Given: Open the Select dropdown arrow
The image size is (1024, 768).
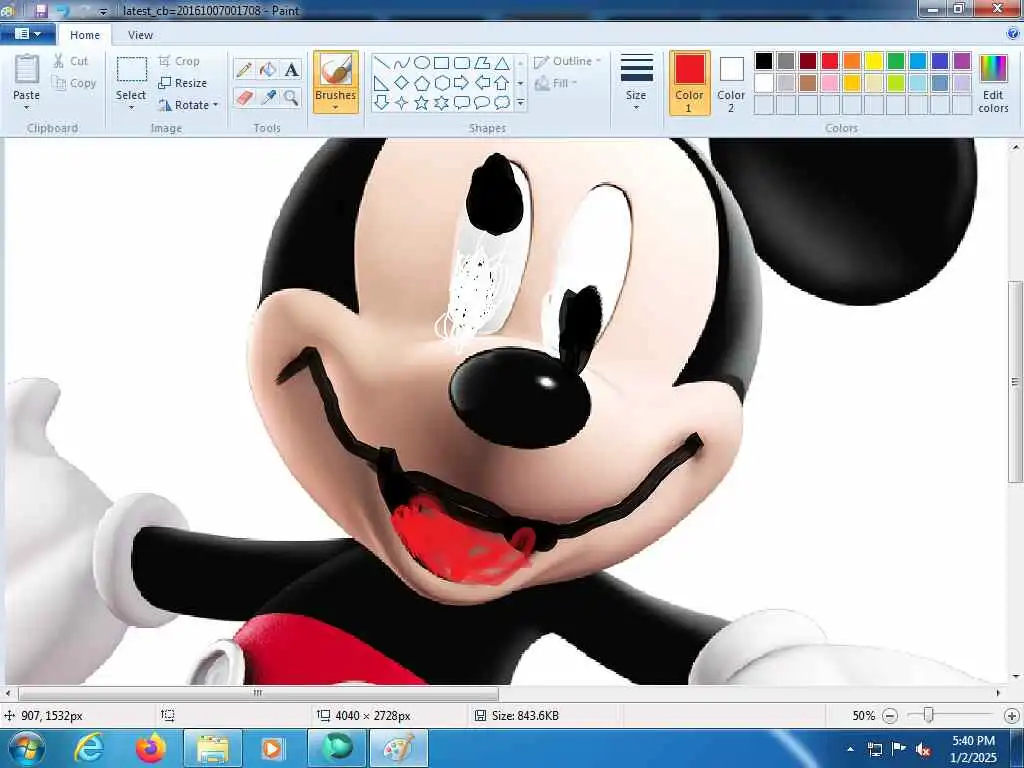Looking at the screenshot, I should (x=131, y=107).
